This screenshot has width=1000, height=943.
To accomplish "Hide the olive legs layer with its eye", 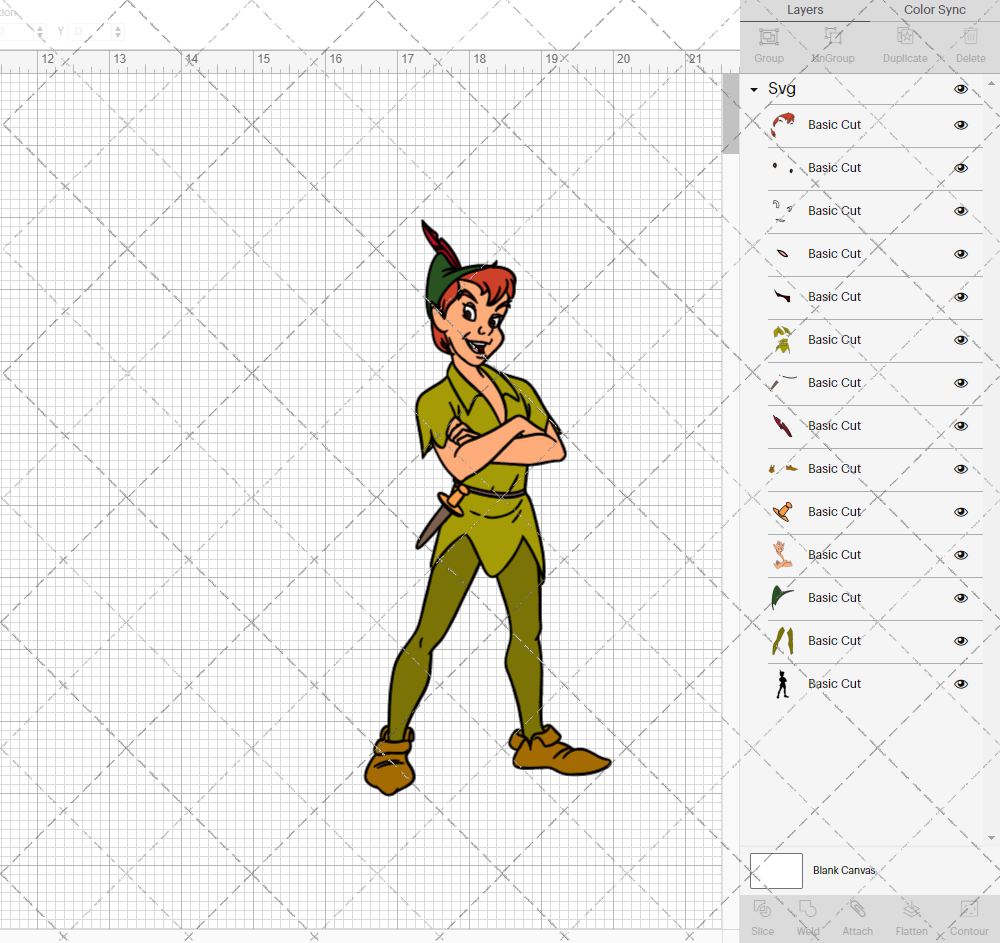I will point(960,641).
